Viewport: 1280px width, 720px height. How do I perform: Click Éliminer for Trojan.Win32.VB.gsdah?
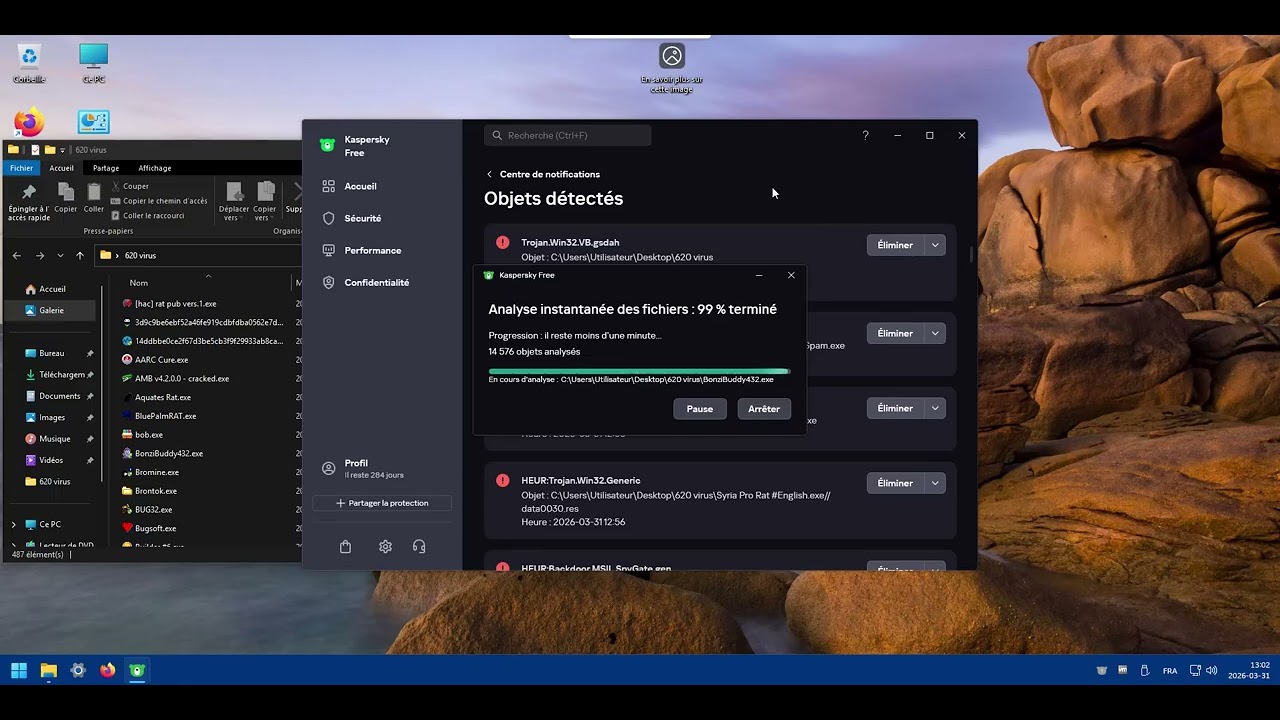[895, 245]
